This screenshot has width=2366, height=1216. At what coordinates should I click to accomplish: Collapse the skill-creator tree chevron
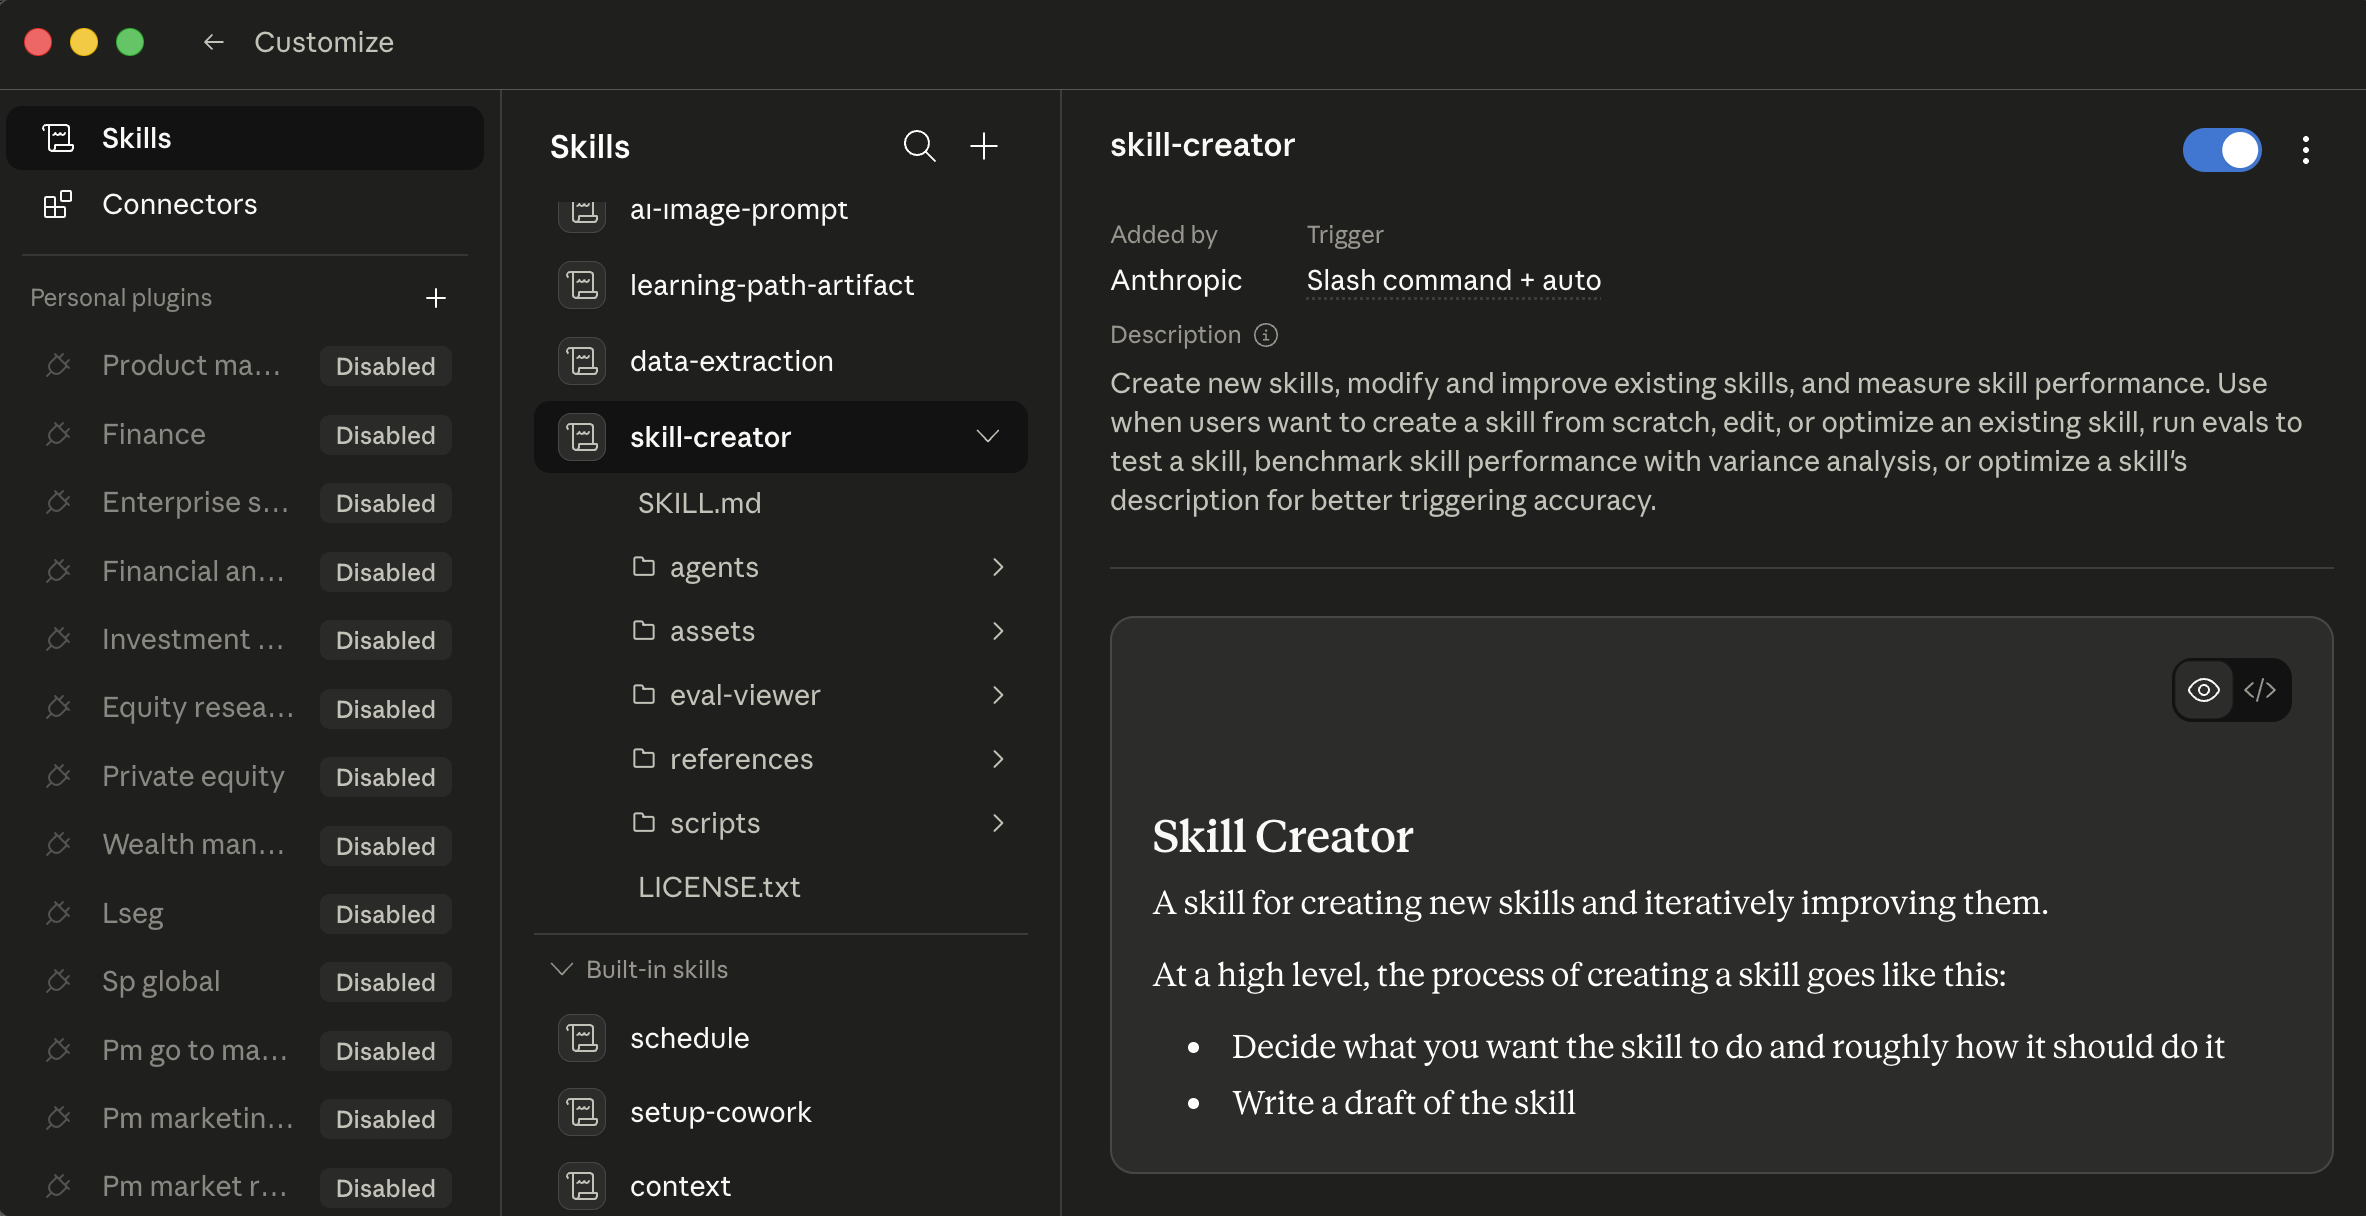988,437
